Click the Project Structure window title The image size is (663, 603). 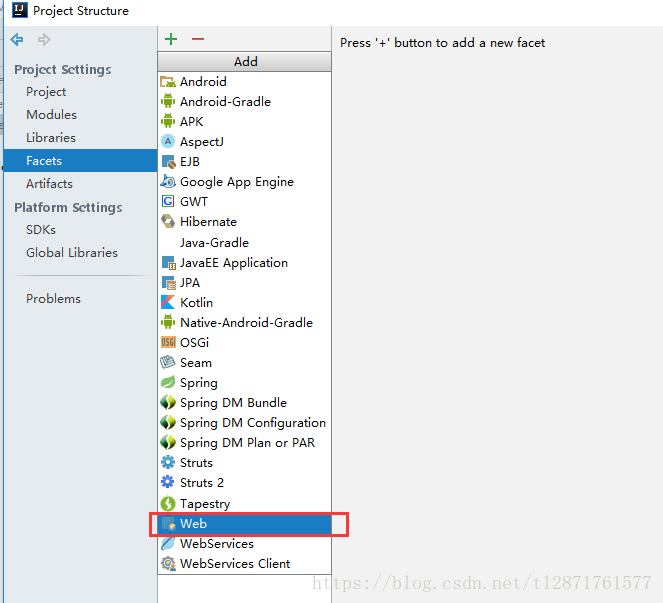tap(81, 11)
